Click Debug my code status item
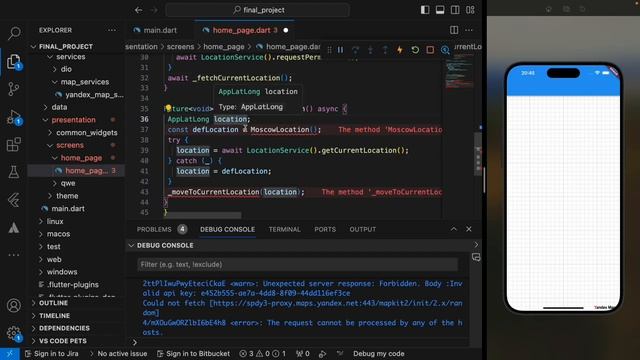 [x=378, y=353]
